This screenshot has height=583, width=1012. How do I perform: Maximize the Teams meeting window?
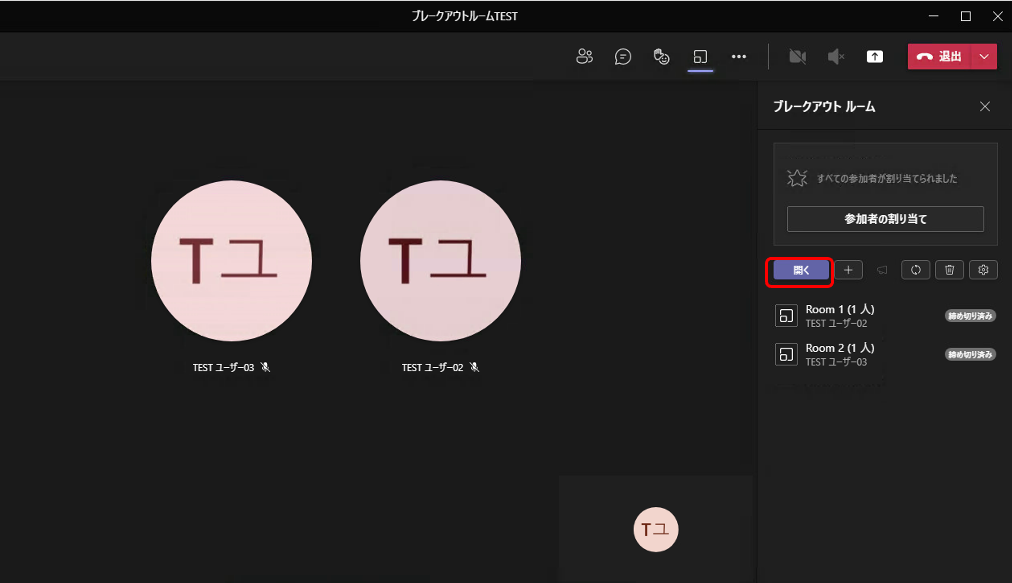click(966, 16)
